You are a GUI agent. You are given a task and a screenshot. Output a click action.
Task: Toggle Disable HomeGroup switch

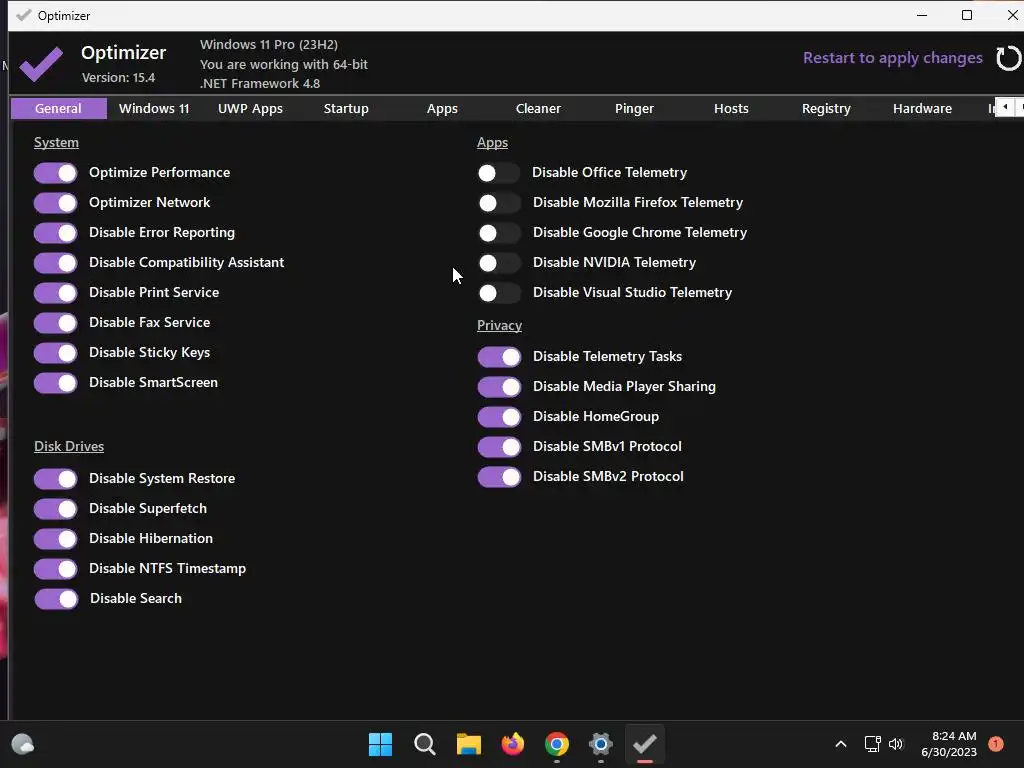click(x=499, y=417)
